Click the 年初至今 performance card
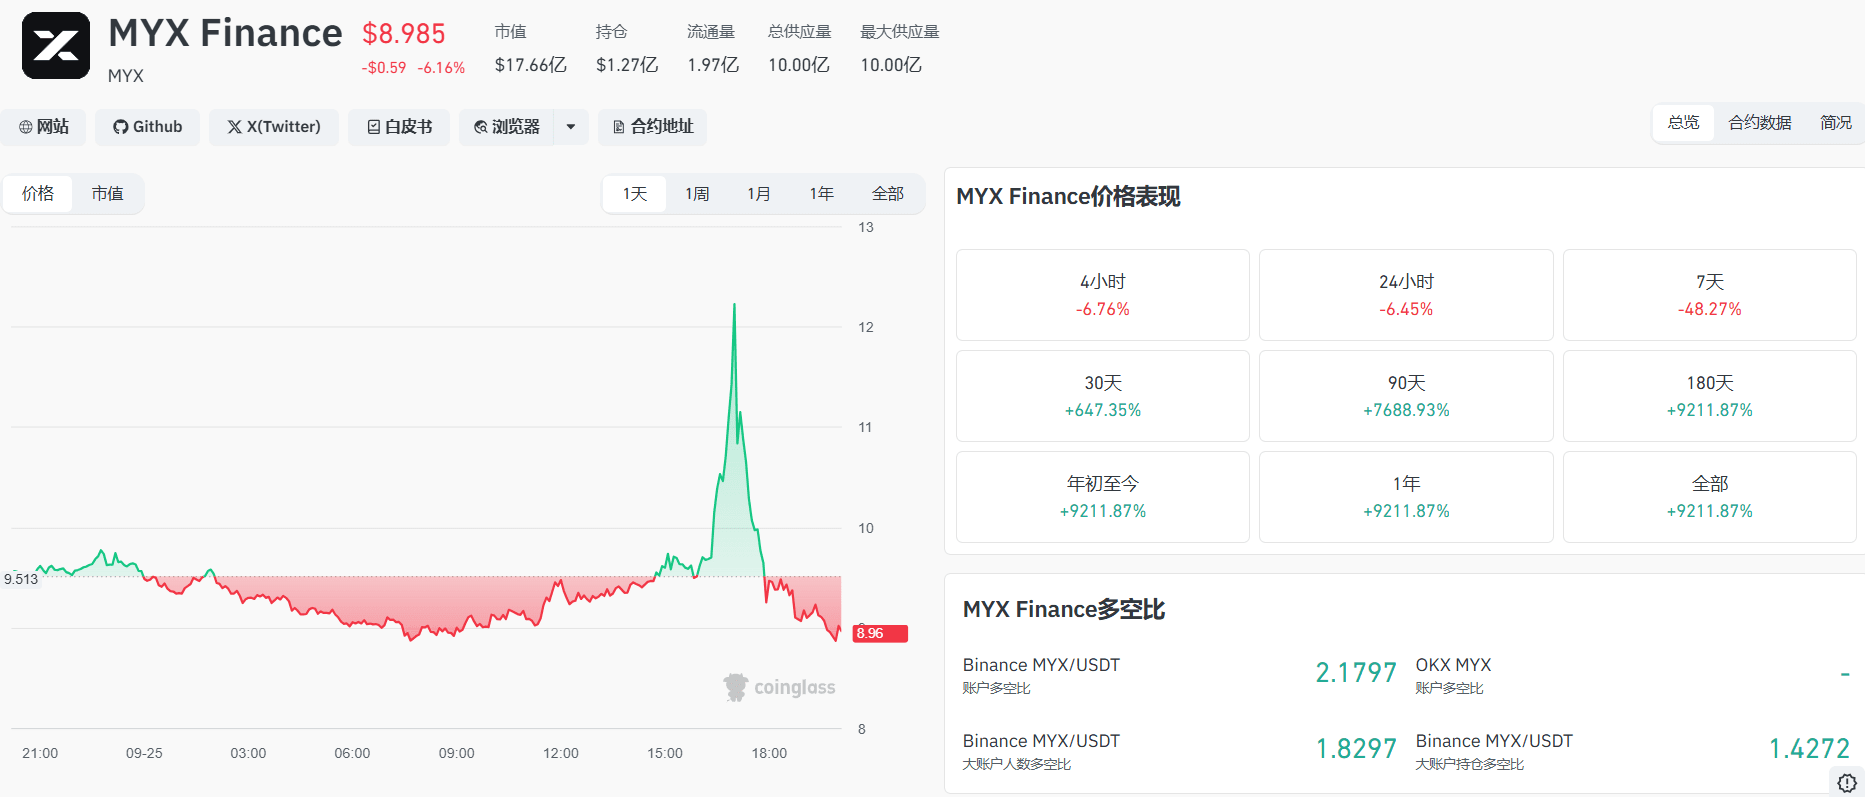Viewport: 1865px width, 797px height. [1103, 497]
